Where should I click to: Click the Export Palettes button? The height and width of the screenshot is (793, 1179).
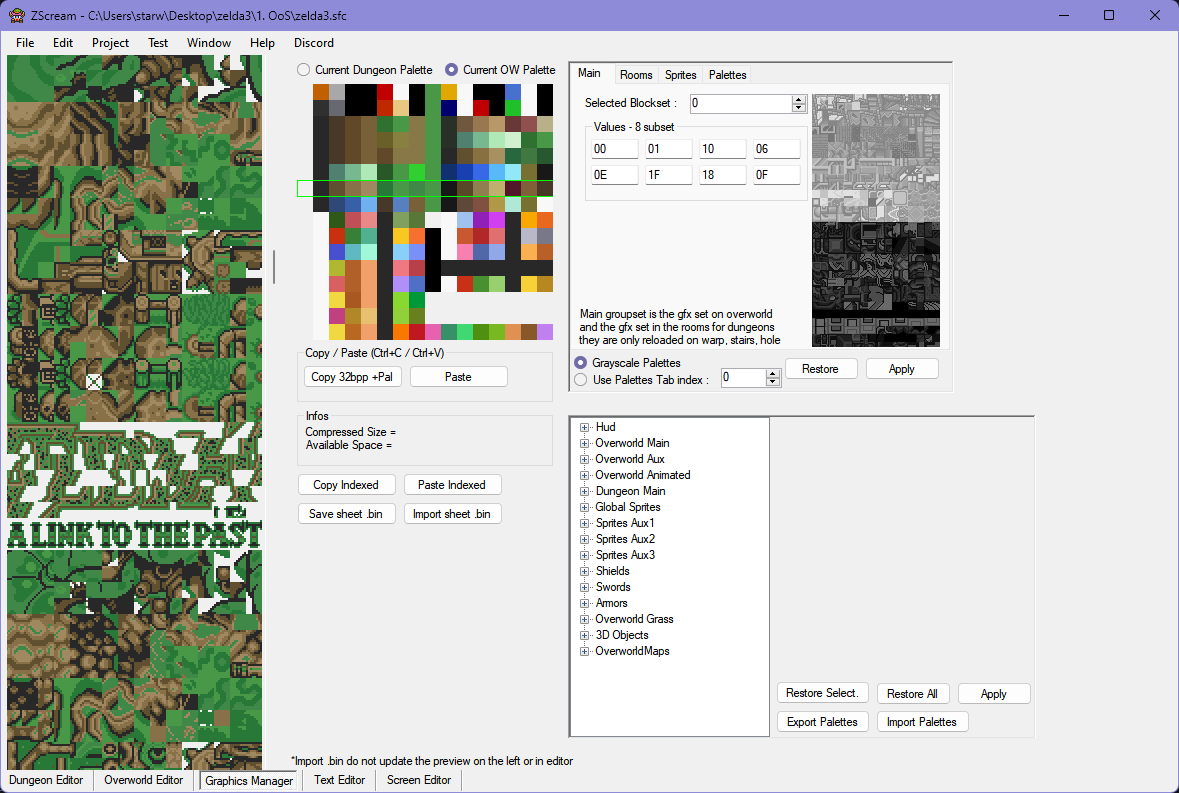click(823, 722)
